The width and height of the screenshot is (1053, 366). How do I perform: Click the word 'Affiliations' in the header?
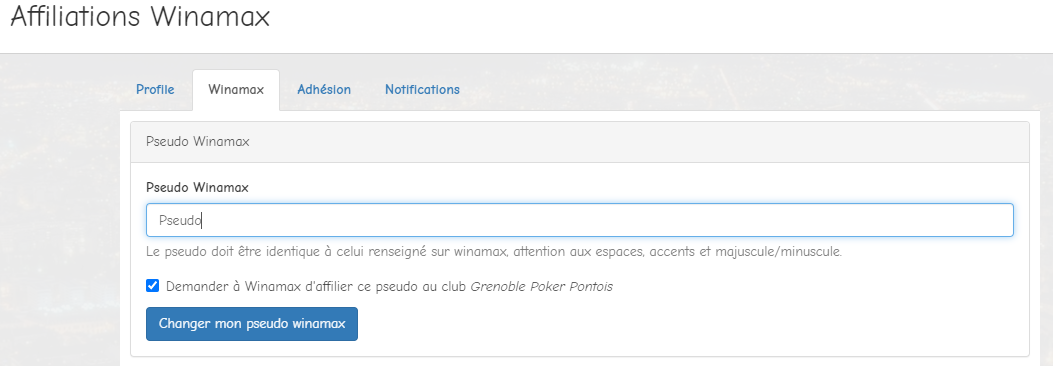76,17
